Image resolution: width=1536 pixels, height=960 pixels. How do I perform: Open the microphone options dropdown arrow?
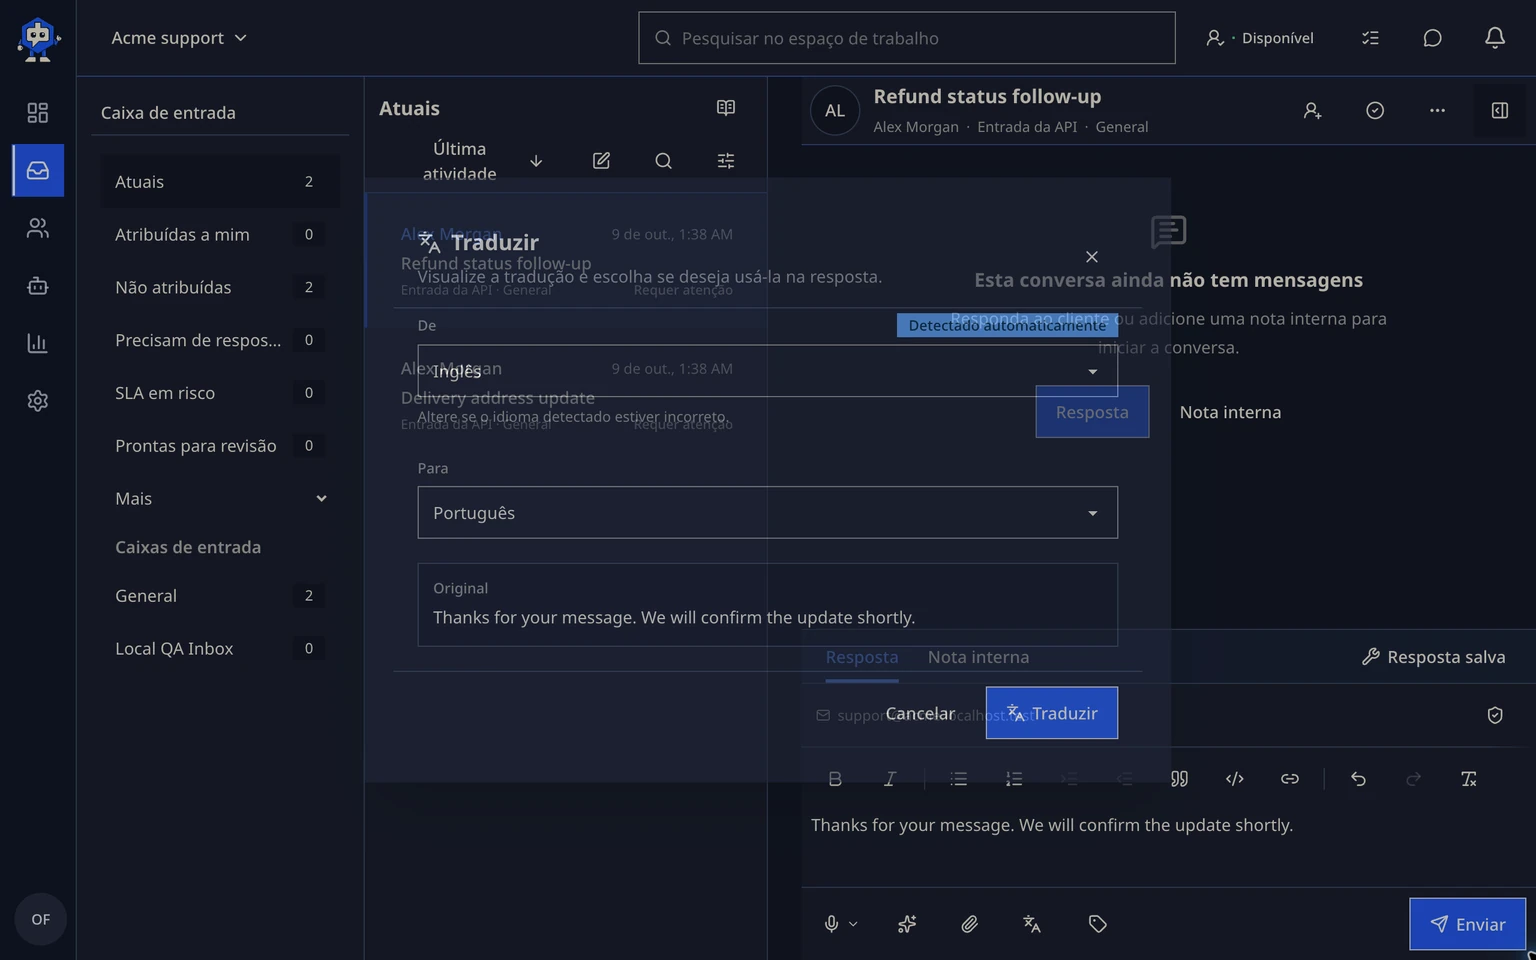point(853,924)
